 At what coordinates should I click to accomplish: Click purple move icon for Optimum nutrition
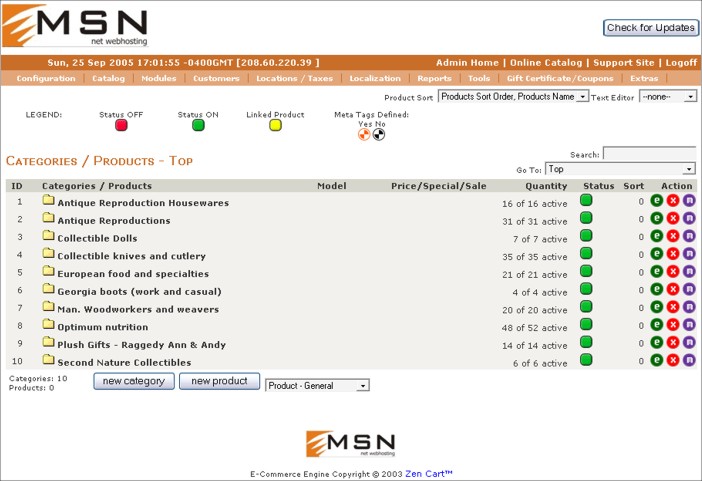tap(689, 325)
